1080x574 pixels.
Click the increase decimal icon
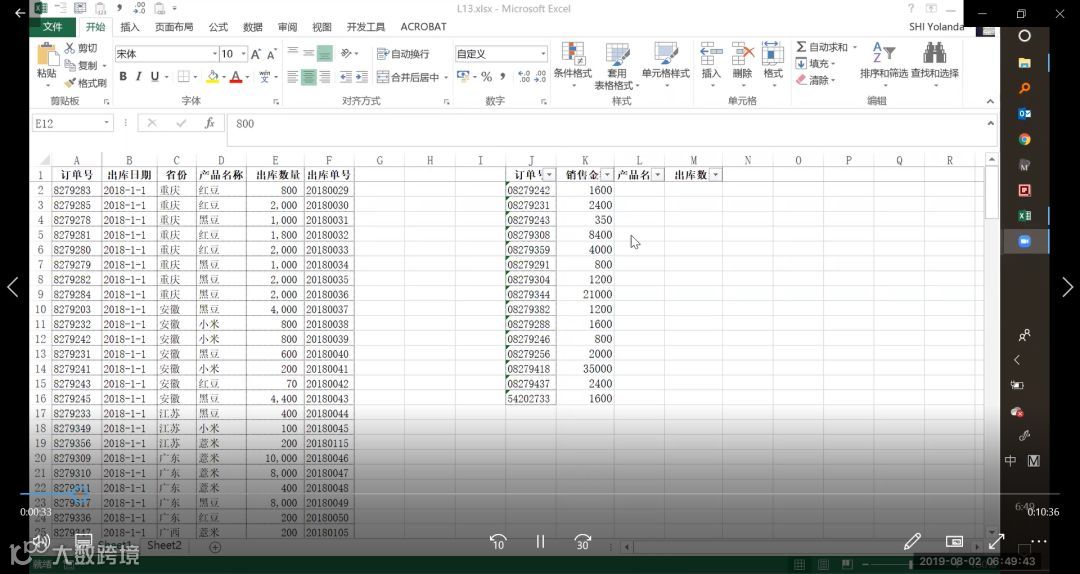tap(523, 76)
